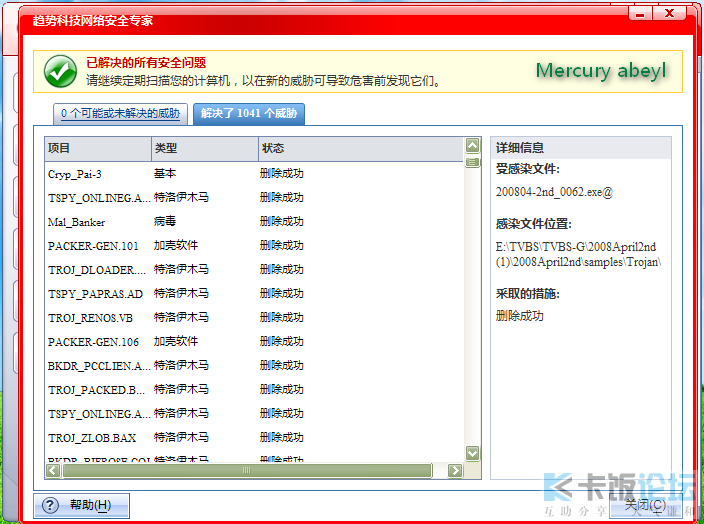Select the TSPY_PAPRAS.AD row
This screenshot has width=704, height=524.
point(254,294)
